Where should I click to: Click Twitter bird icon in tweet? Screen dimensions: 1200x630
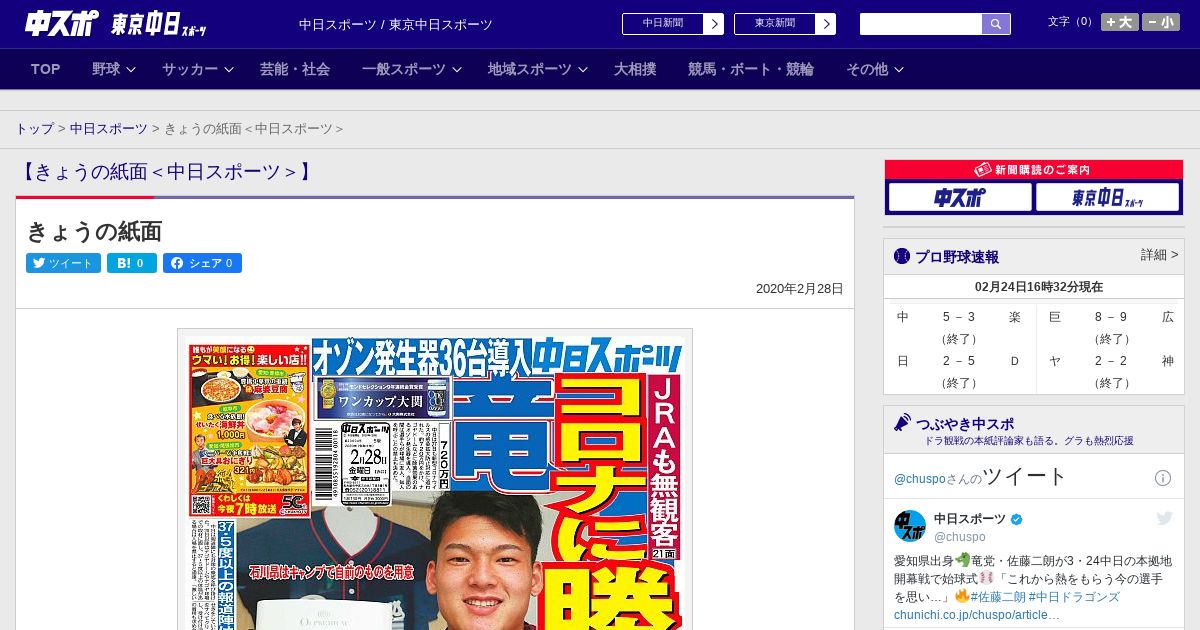[1164, 518]
